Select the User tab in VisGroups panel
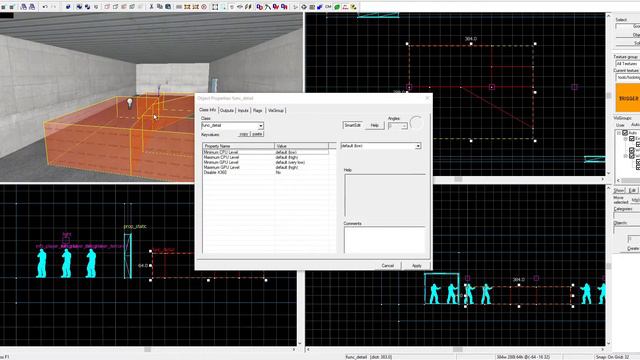The height and width of the screenshot is (360, 640). point(620,125)
